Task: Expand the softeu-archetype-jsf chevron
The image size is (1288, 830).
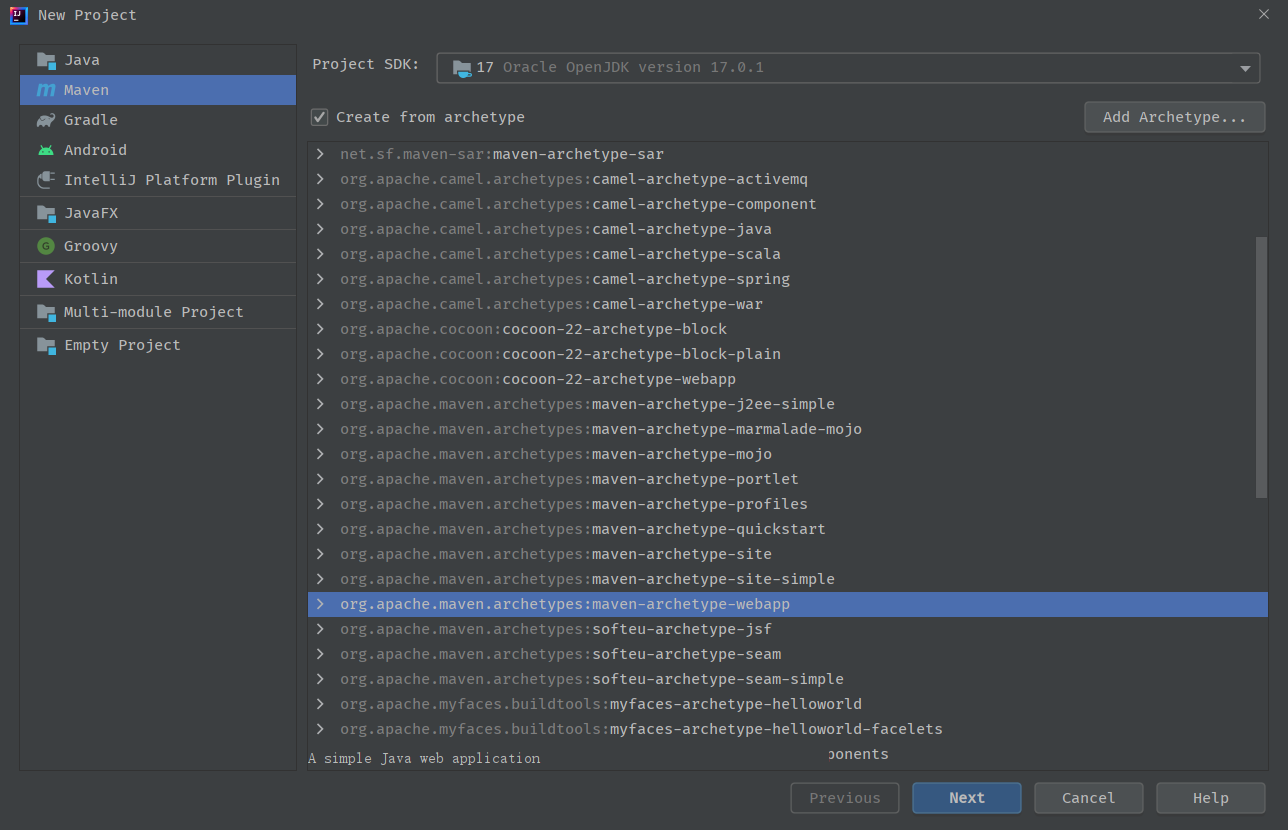Action: pos(320,629)
